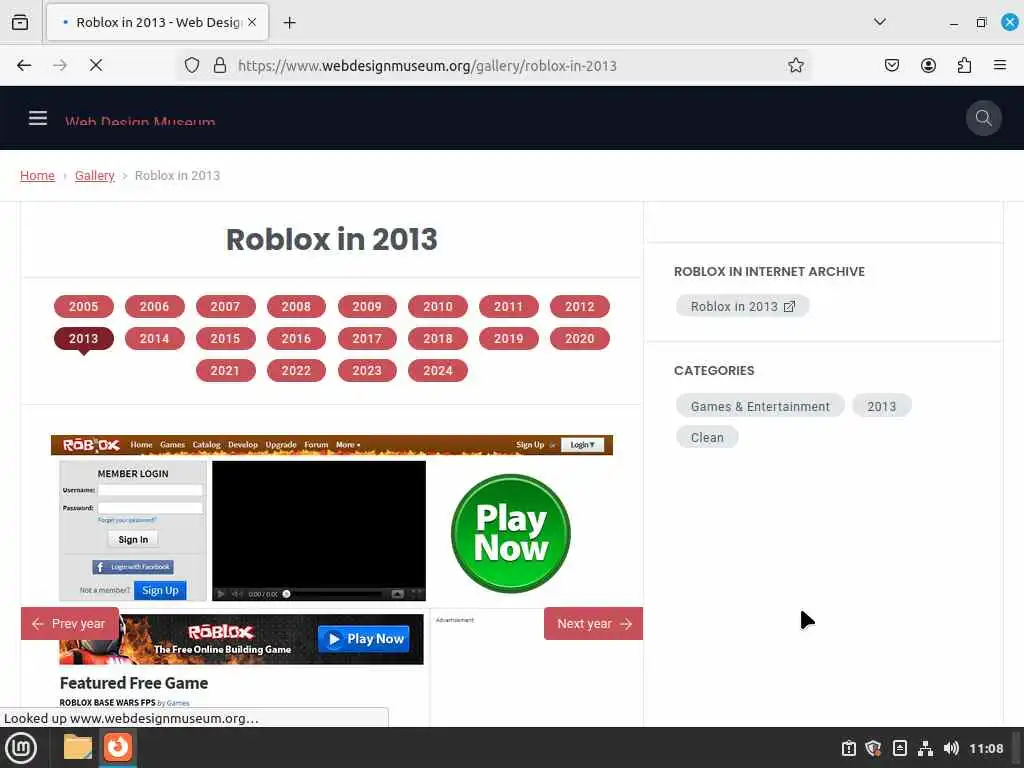Open the Firefox account icon
This screenshot has height=768, width=1024.
[x=928, y=65]
